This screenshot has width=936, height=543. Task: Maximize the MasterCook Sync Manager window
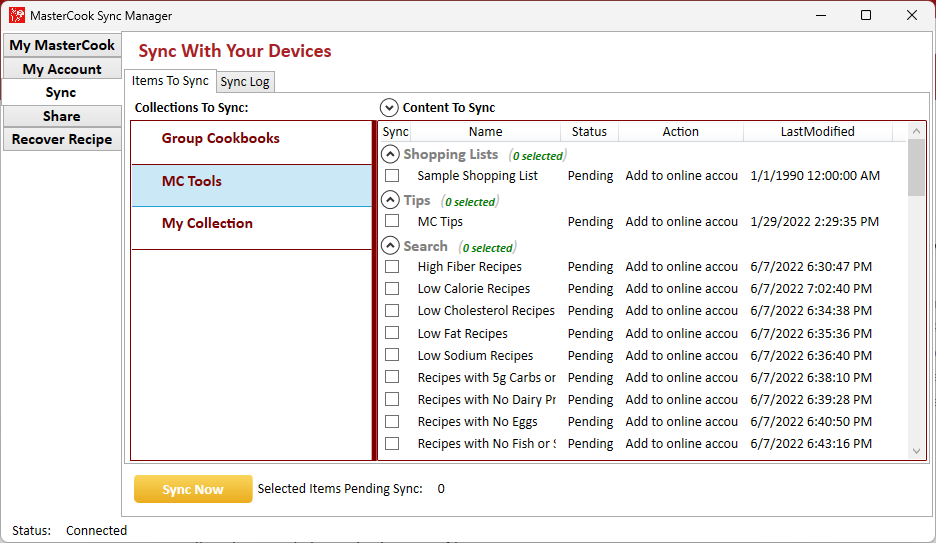click(x=866, y=16)
